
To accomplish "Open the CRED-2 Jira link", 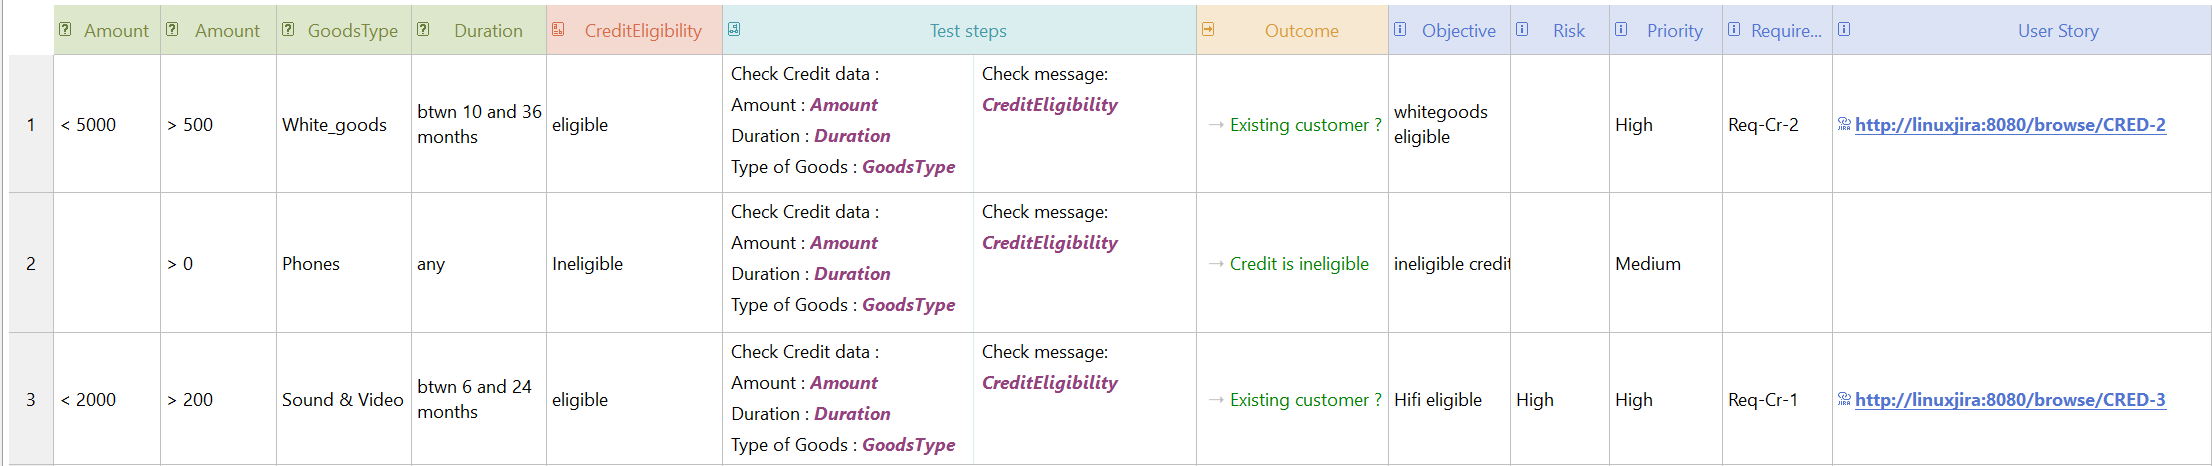I will tap(2010, 125).
